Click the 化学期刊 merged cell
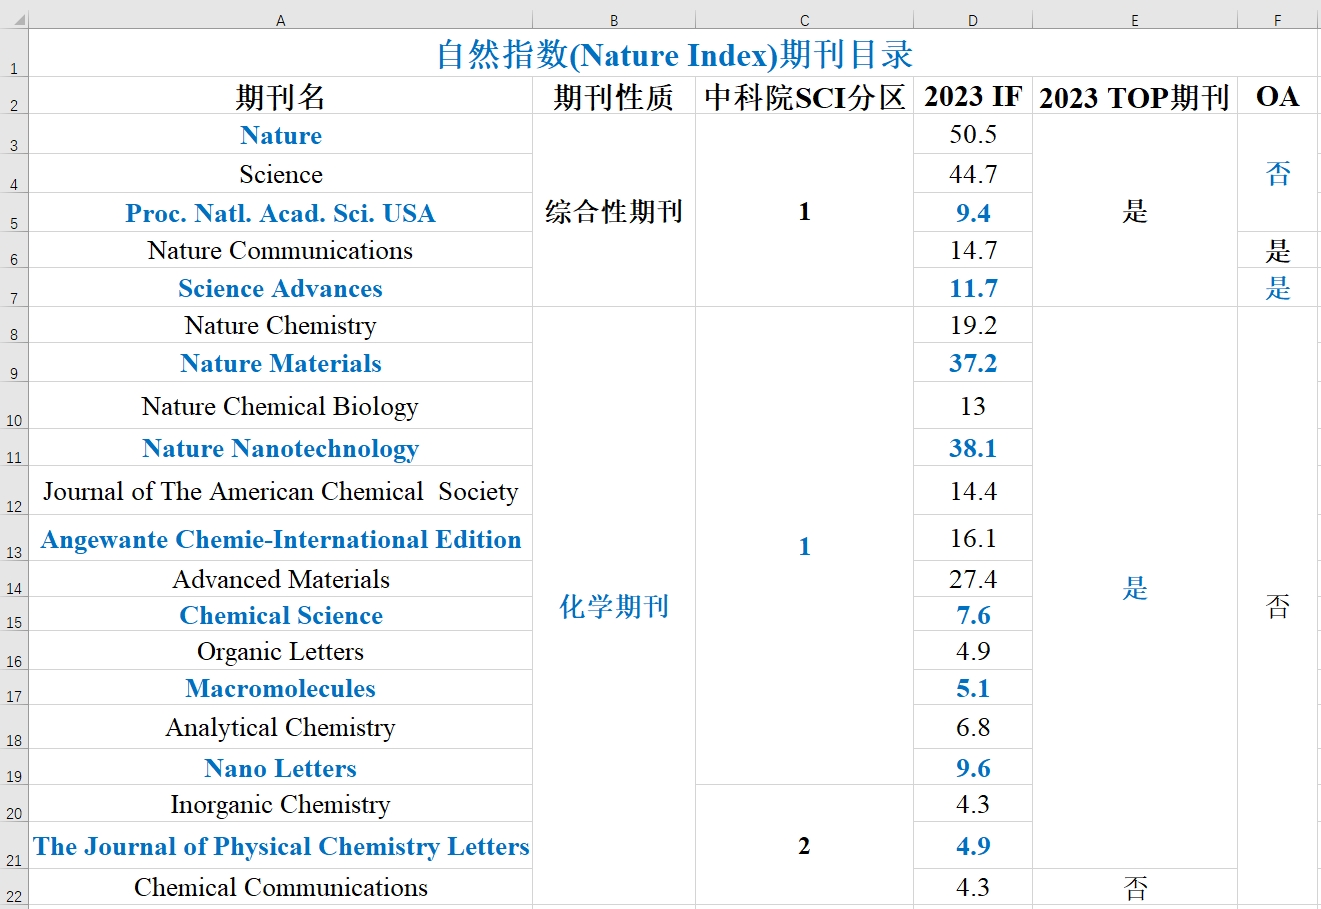 [x=614, y=606]
